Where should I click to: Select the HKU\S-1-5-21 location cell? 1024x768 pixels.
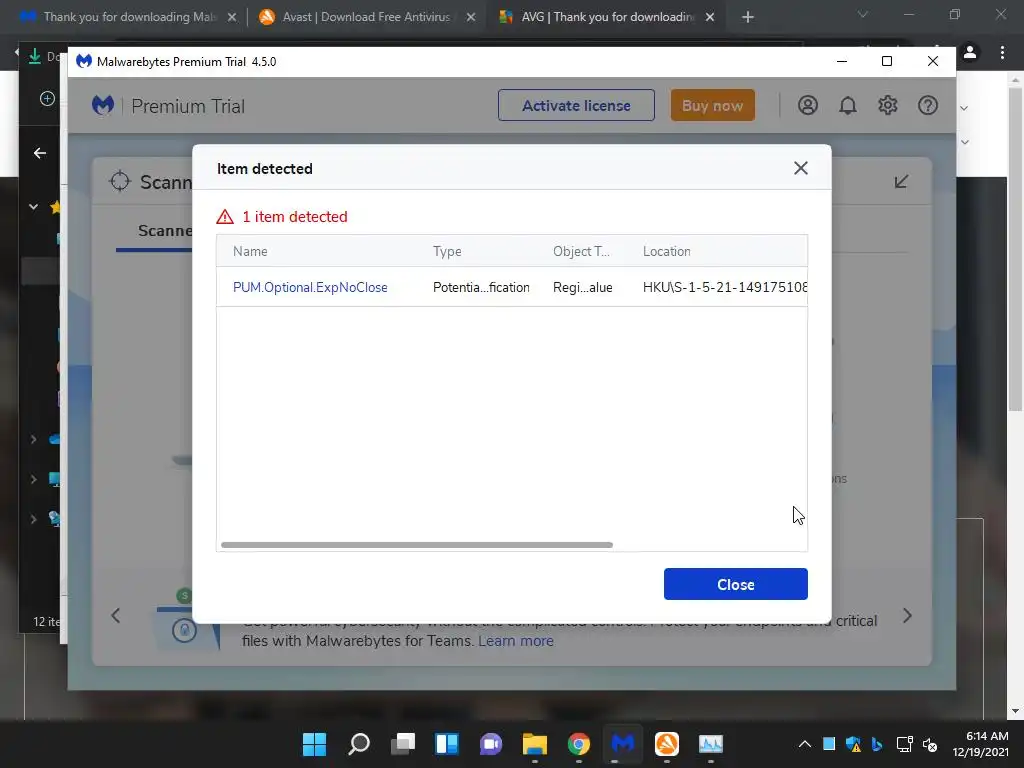pyautogui.click(x=725, y=287)
